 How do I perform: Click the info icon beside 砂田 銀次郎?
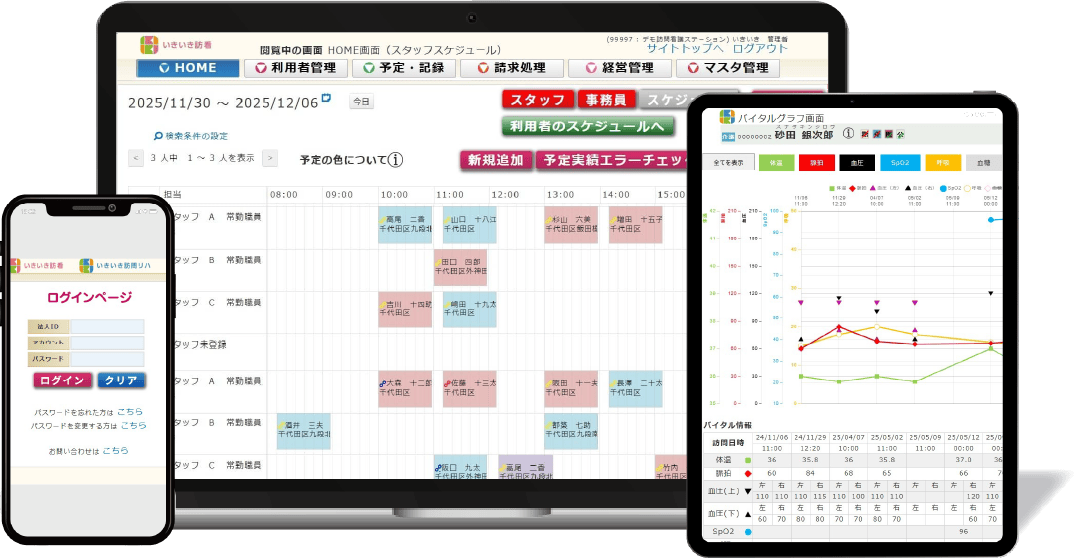point(848,134)
